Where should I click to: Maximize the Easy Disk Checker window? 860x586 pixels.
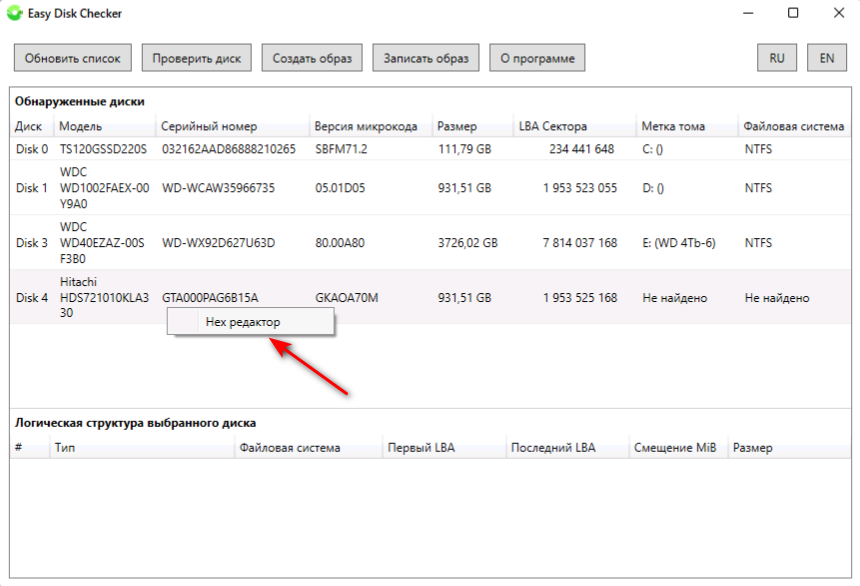point(792,14)
